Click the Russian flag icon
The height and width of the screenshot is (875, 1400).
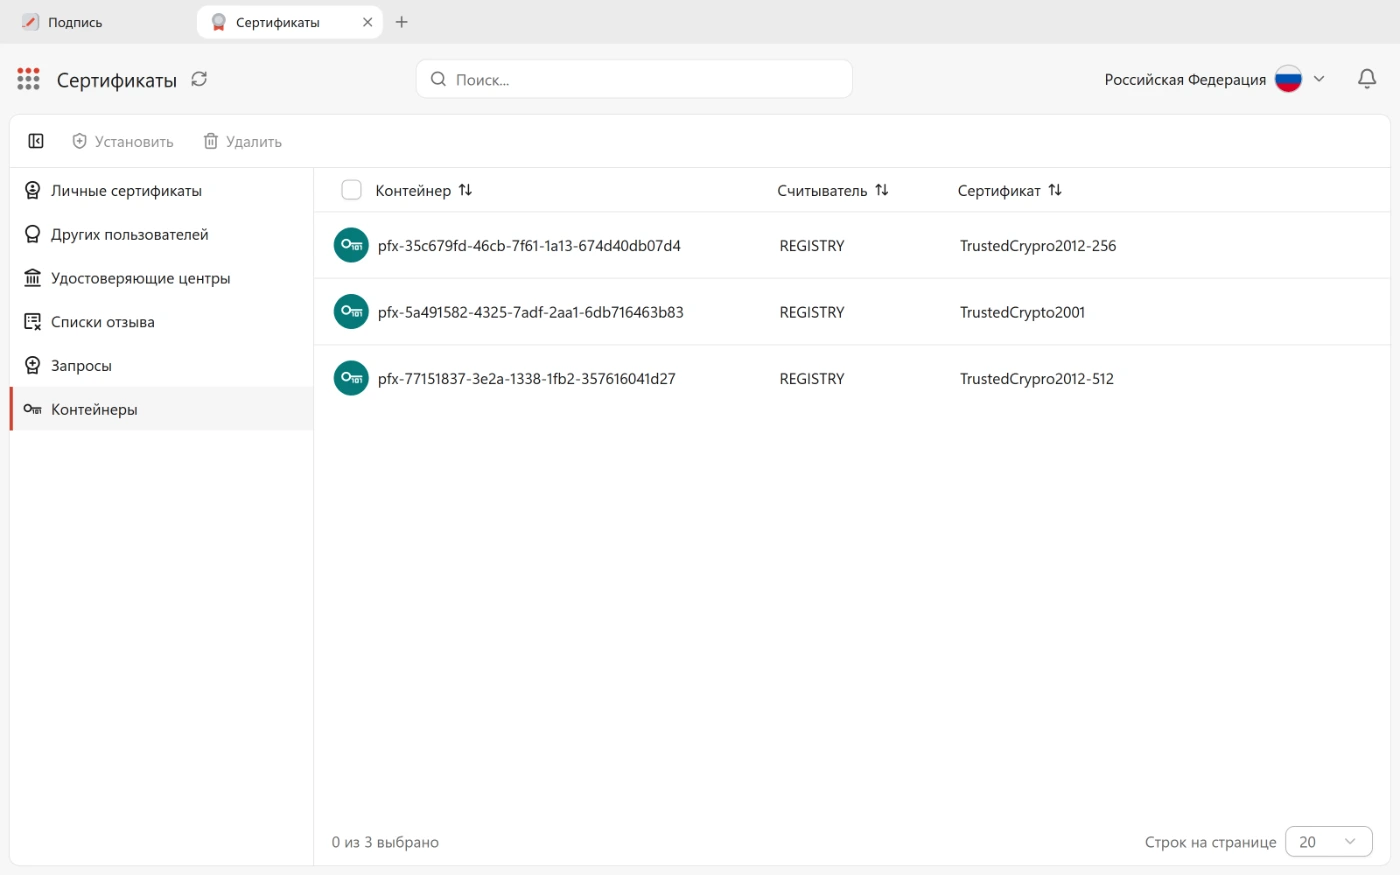click(1288, 79)
